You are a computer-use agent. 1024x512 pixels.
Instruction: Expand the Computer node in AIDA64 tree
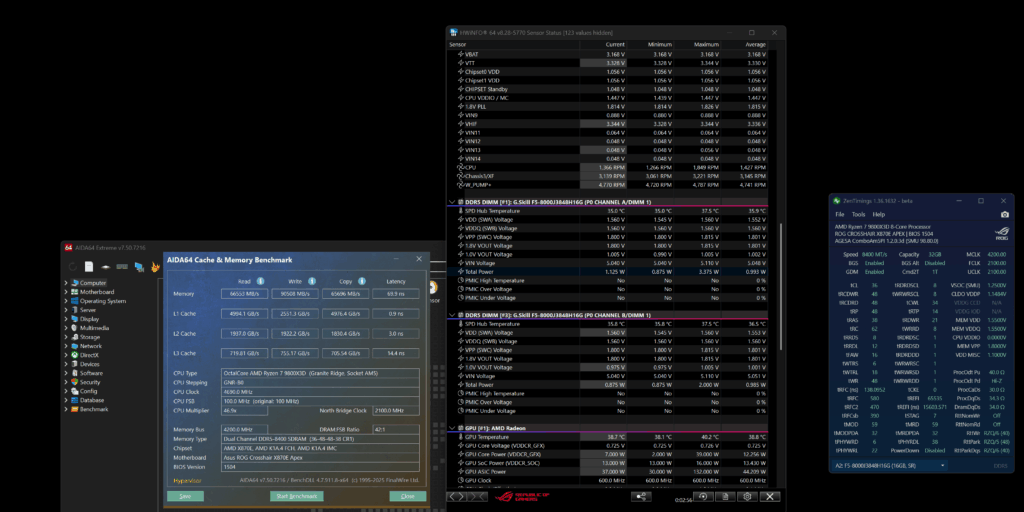(x=66, y=283)
